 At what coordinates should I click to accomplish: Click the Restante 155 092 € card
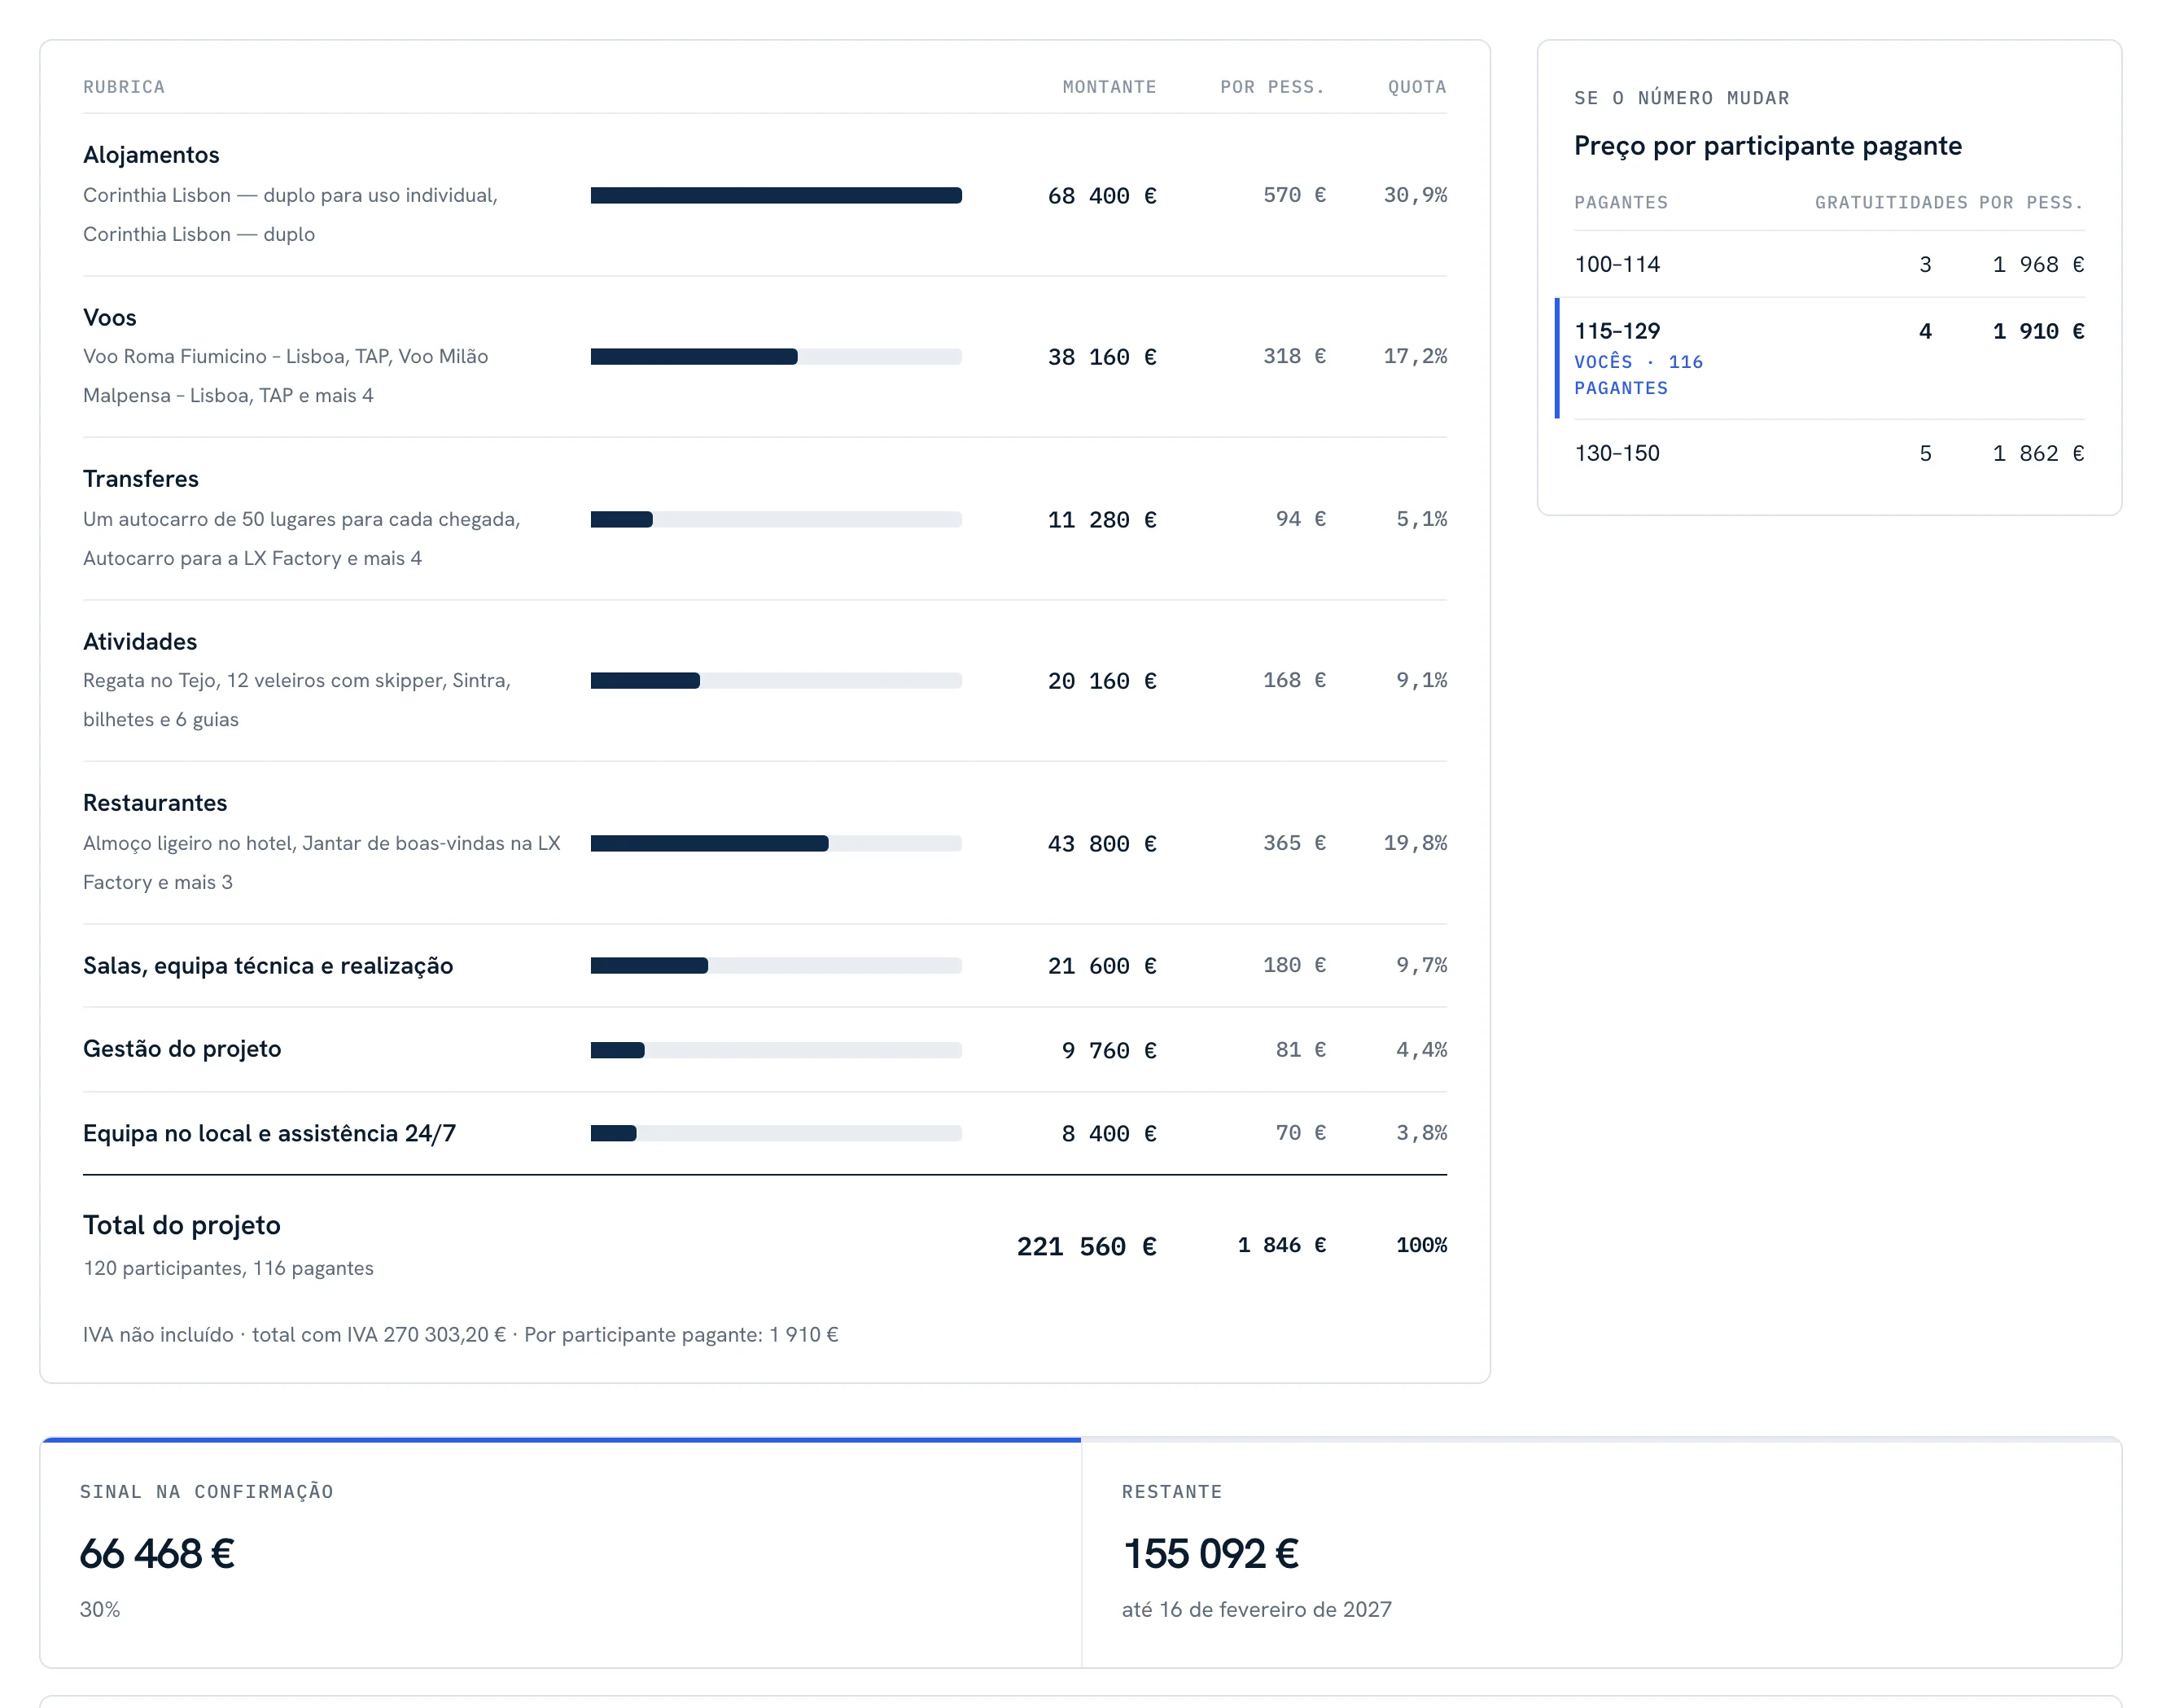1601,1553
